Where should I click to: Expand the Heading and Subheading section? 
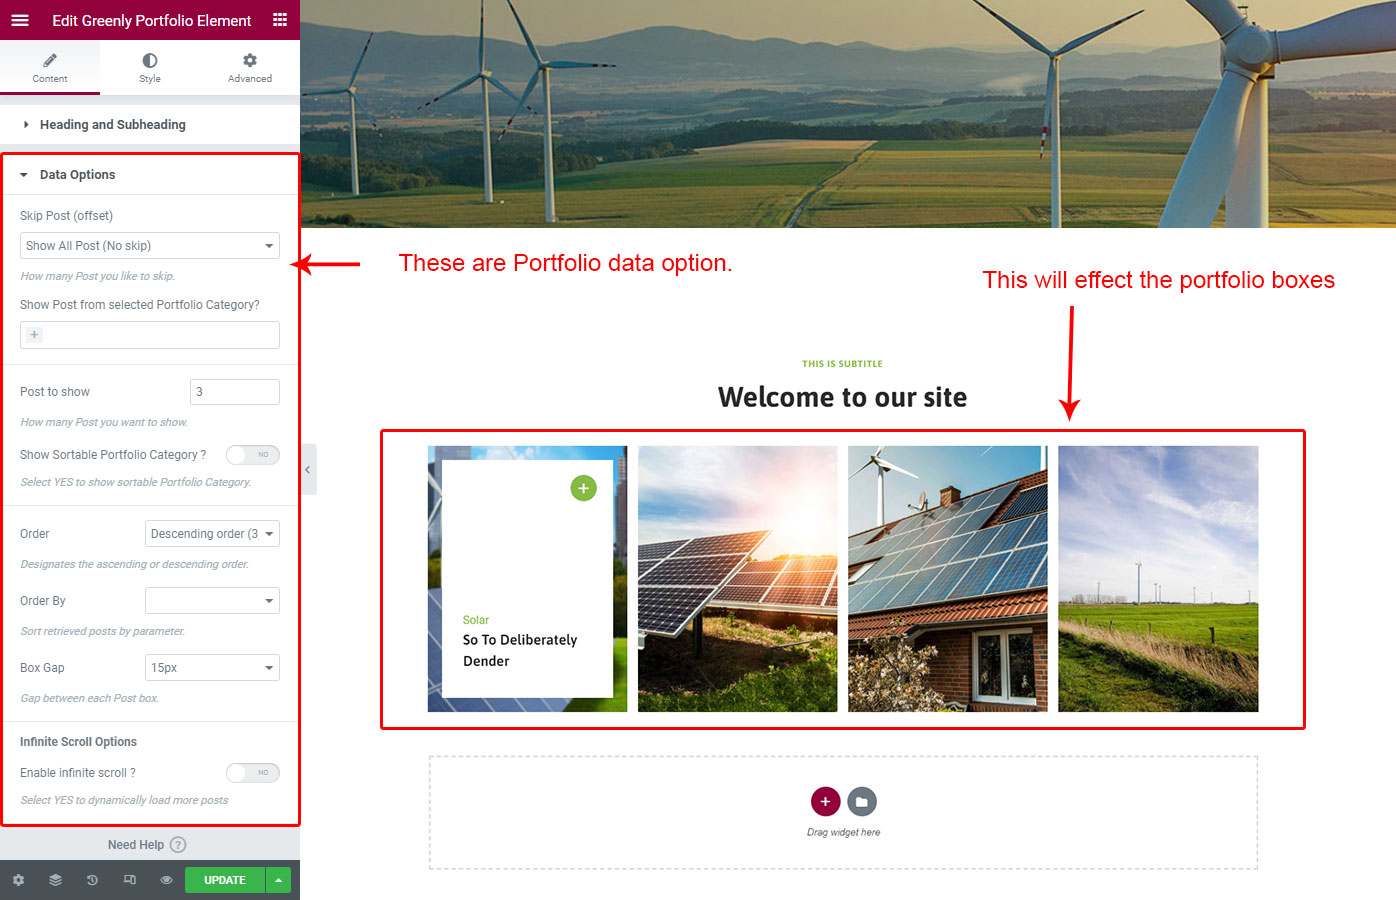[112, 125]
